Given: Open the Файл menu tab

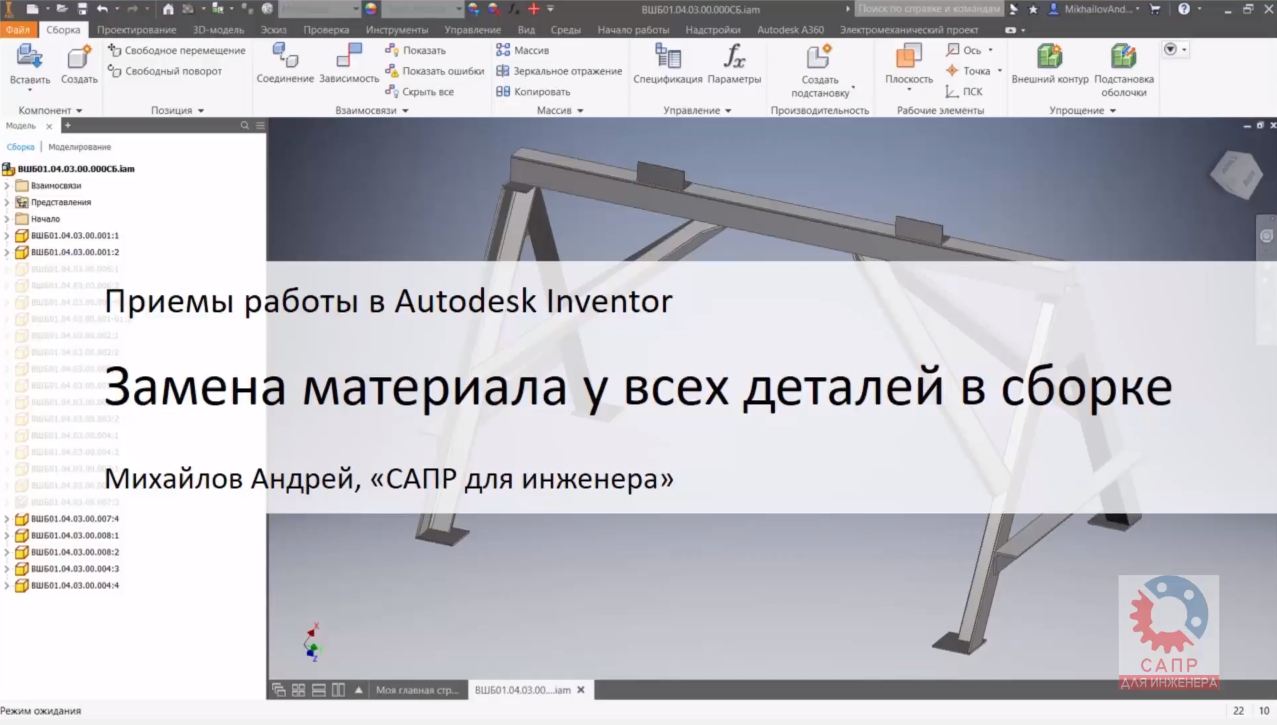Looking at the screenshot, I should 18,30.
